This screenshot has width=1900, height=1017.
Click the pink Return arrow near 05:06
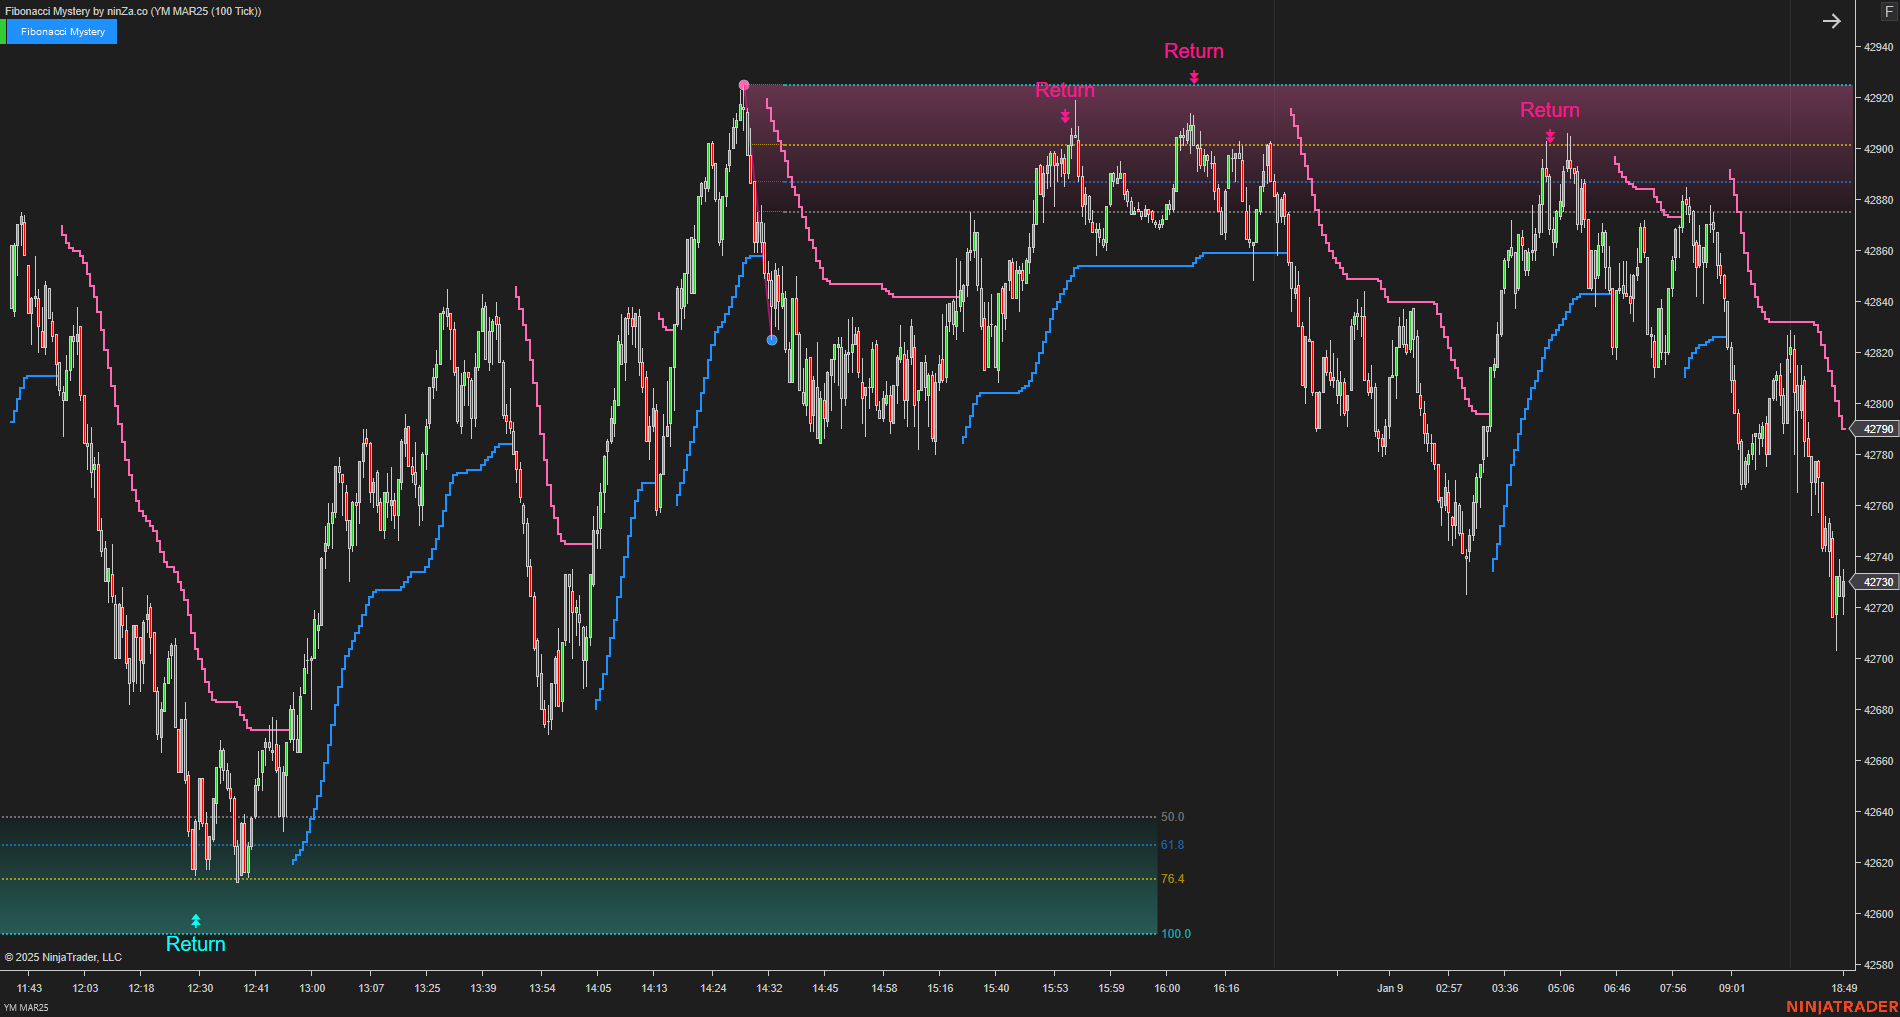[x=1548, y=136]
